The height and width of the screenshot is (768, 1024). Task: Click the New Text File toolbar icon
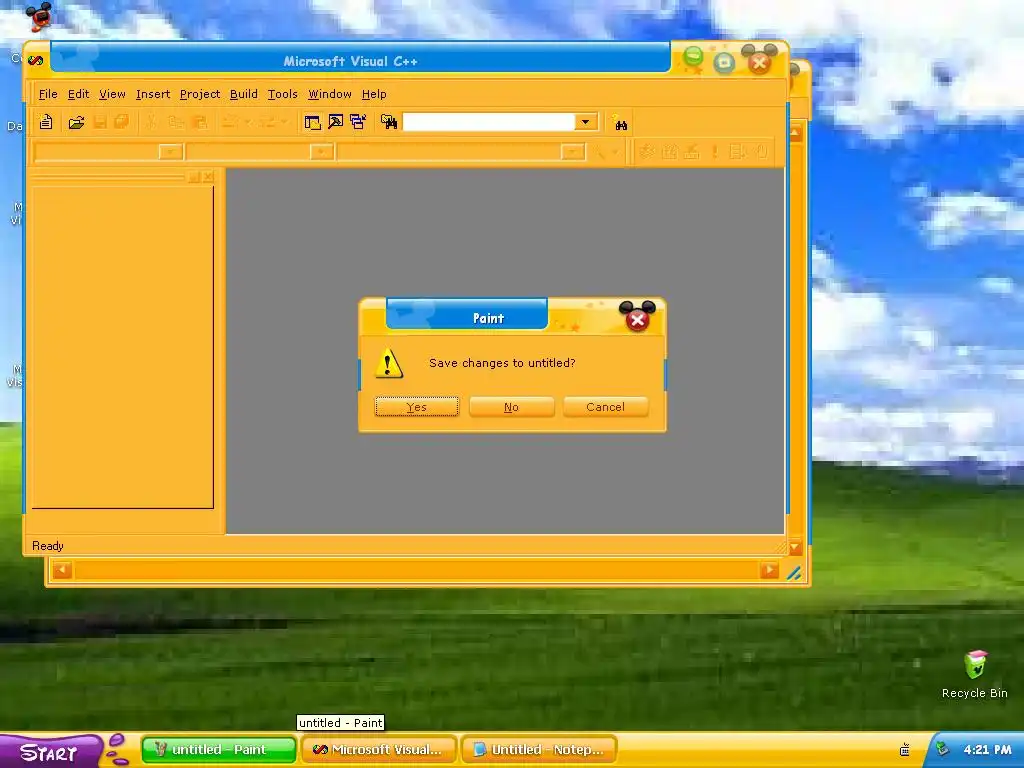(x=46, y=122)
